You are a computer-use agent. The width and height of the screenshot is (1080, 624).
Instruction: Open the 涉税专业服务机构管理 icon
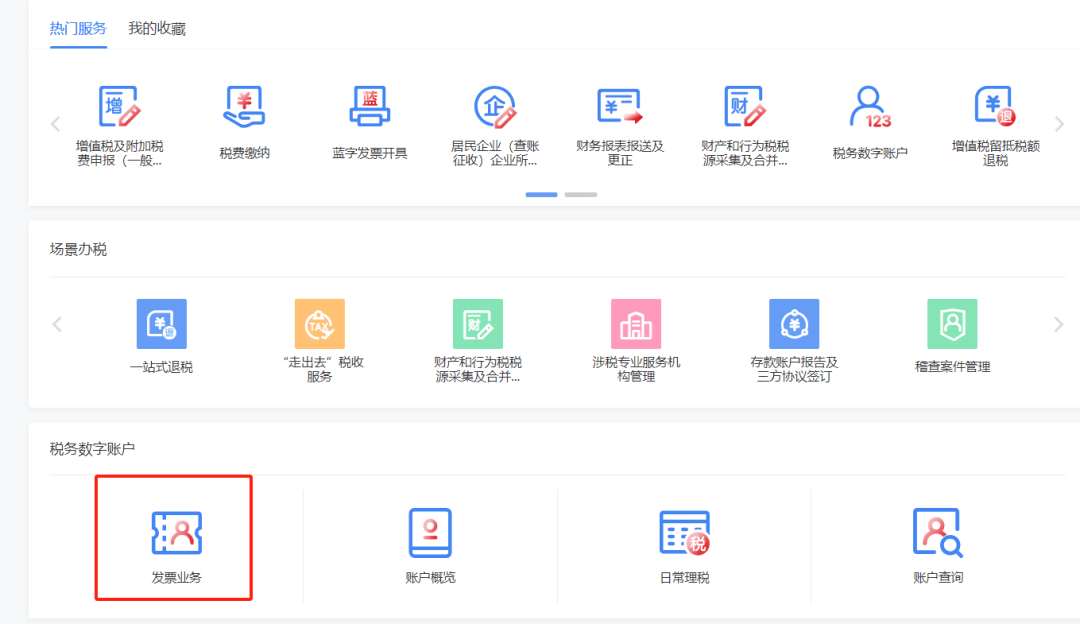pos(636,323)
